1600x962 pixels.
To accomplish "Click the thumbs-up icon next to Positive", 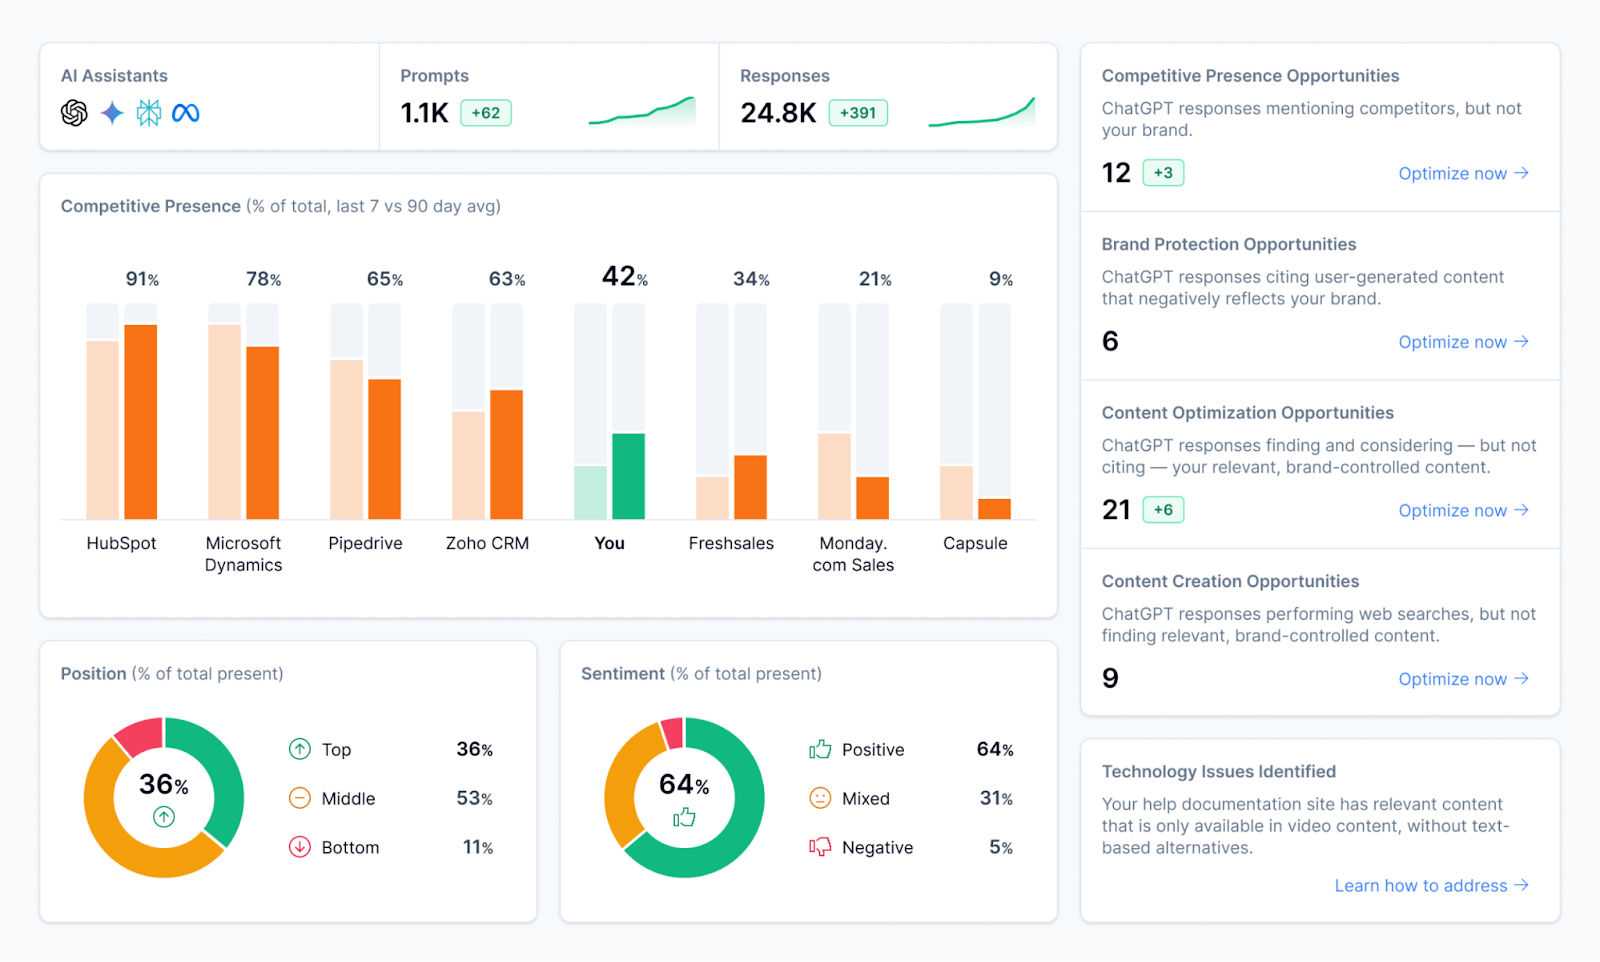I will click(x=820, y=749).
